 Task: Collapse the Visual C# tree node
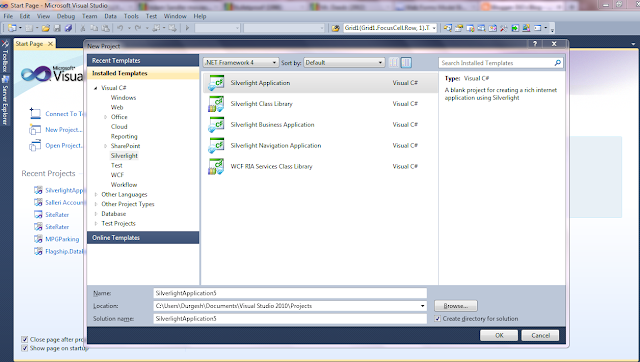96,88
